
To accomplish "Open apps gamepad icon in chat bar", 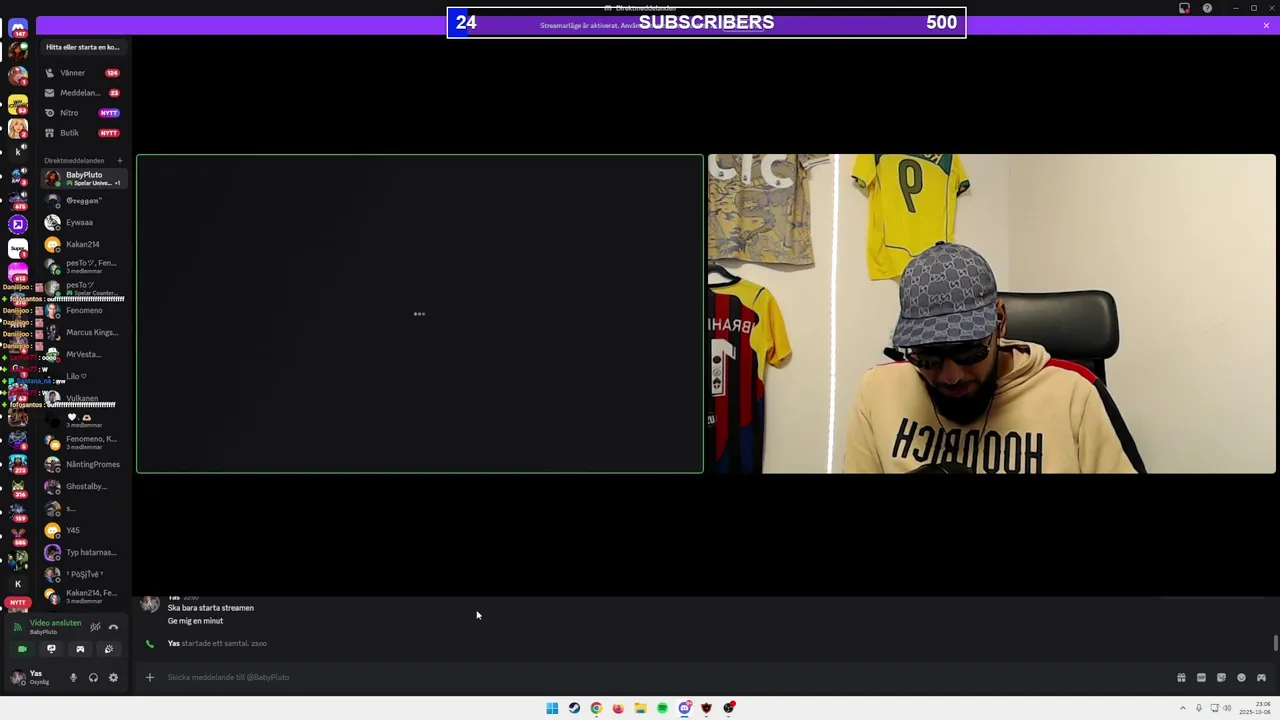I will 1261,677.
